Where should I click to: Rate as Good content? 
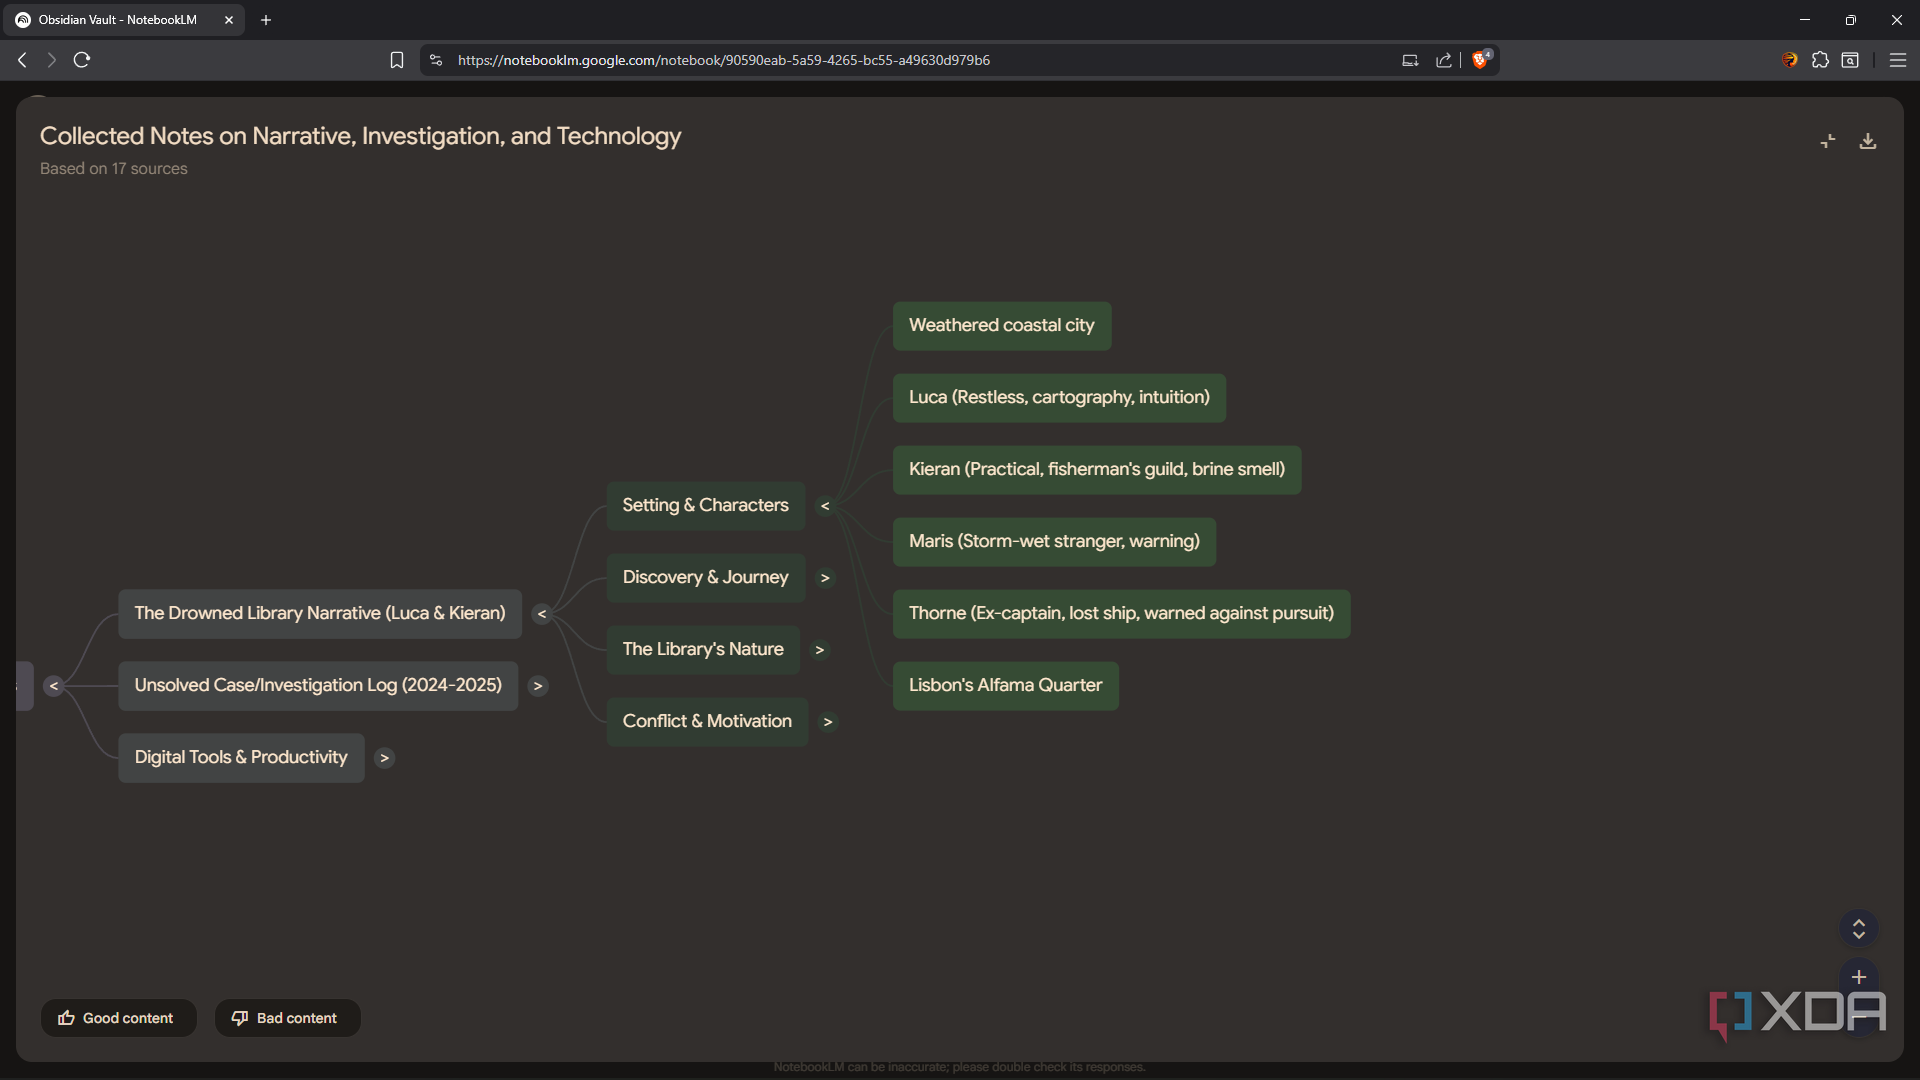pyautogui.click(x=118, y=1018)
